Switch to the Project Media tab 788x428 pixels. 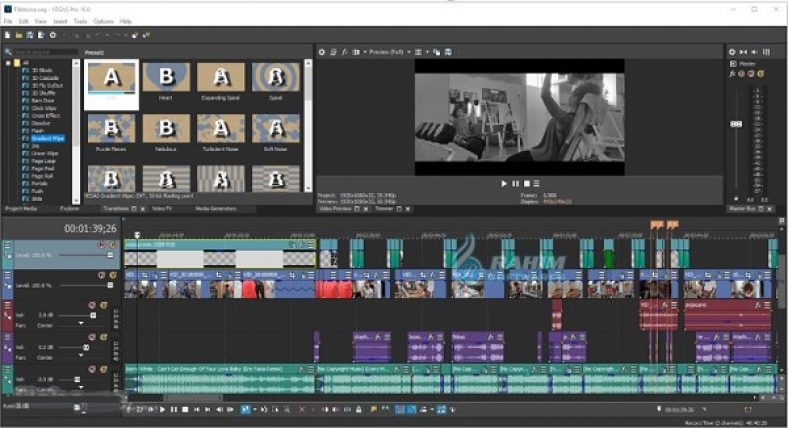click(22, 209)
